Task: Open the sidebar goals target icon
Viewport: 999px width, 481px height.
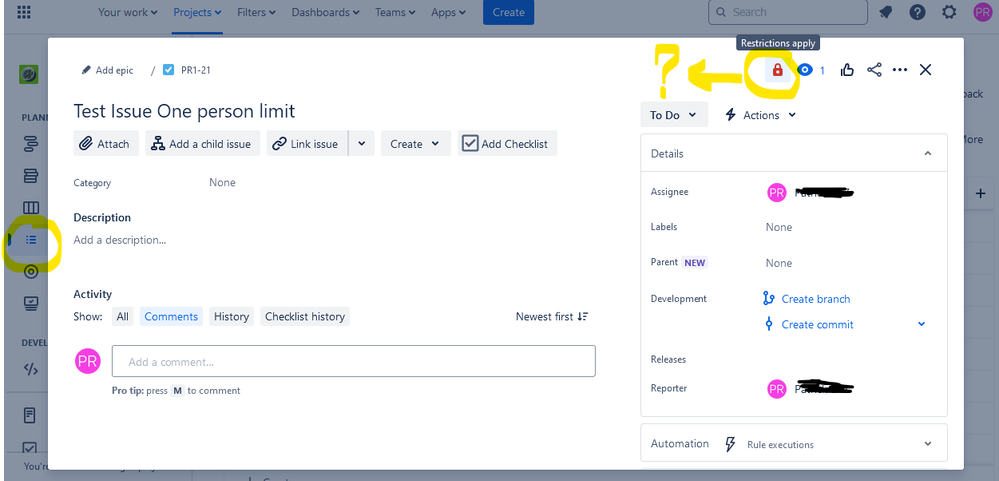Action: (31, 272)
